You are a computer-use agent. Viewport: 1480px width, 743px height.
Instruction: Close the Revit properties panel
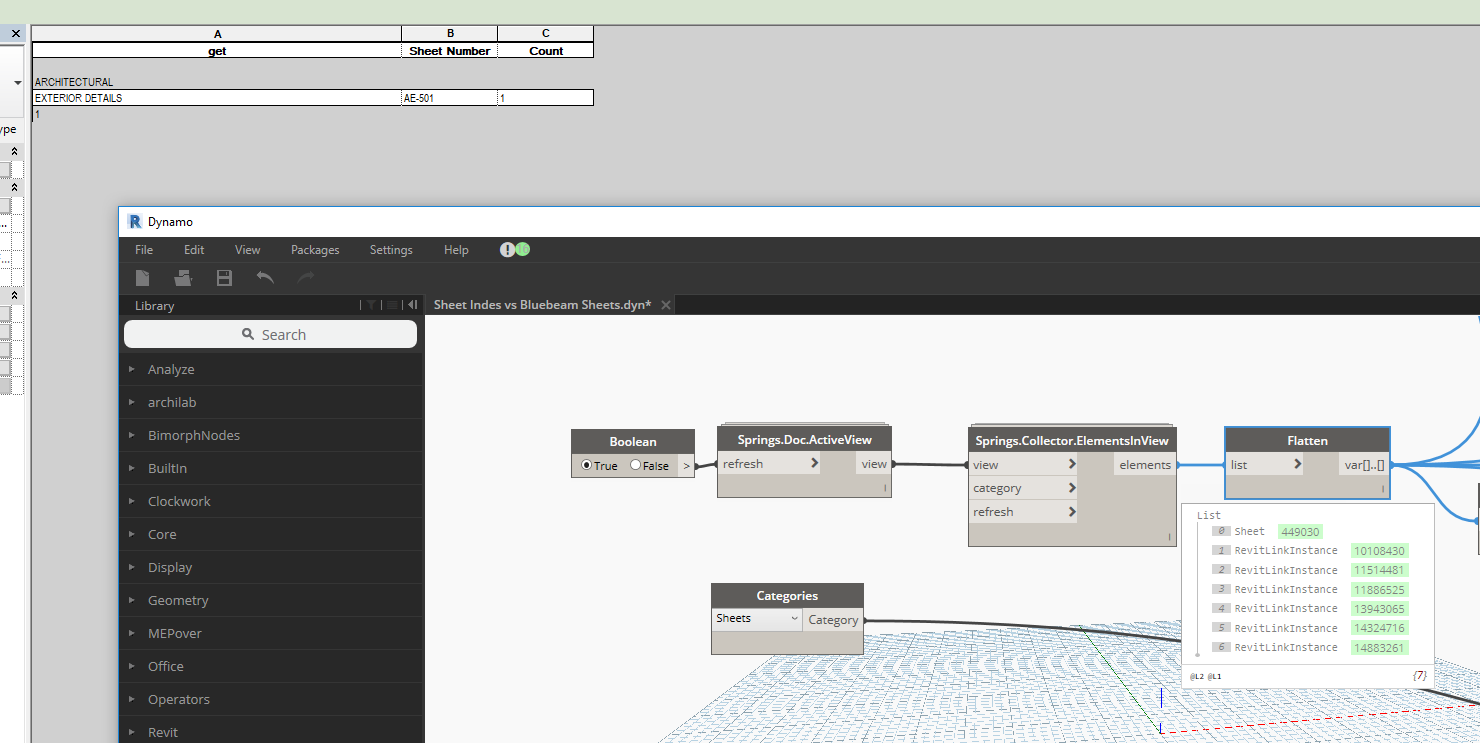[x=16, y=34]
